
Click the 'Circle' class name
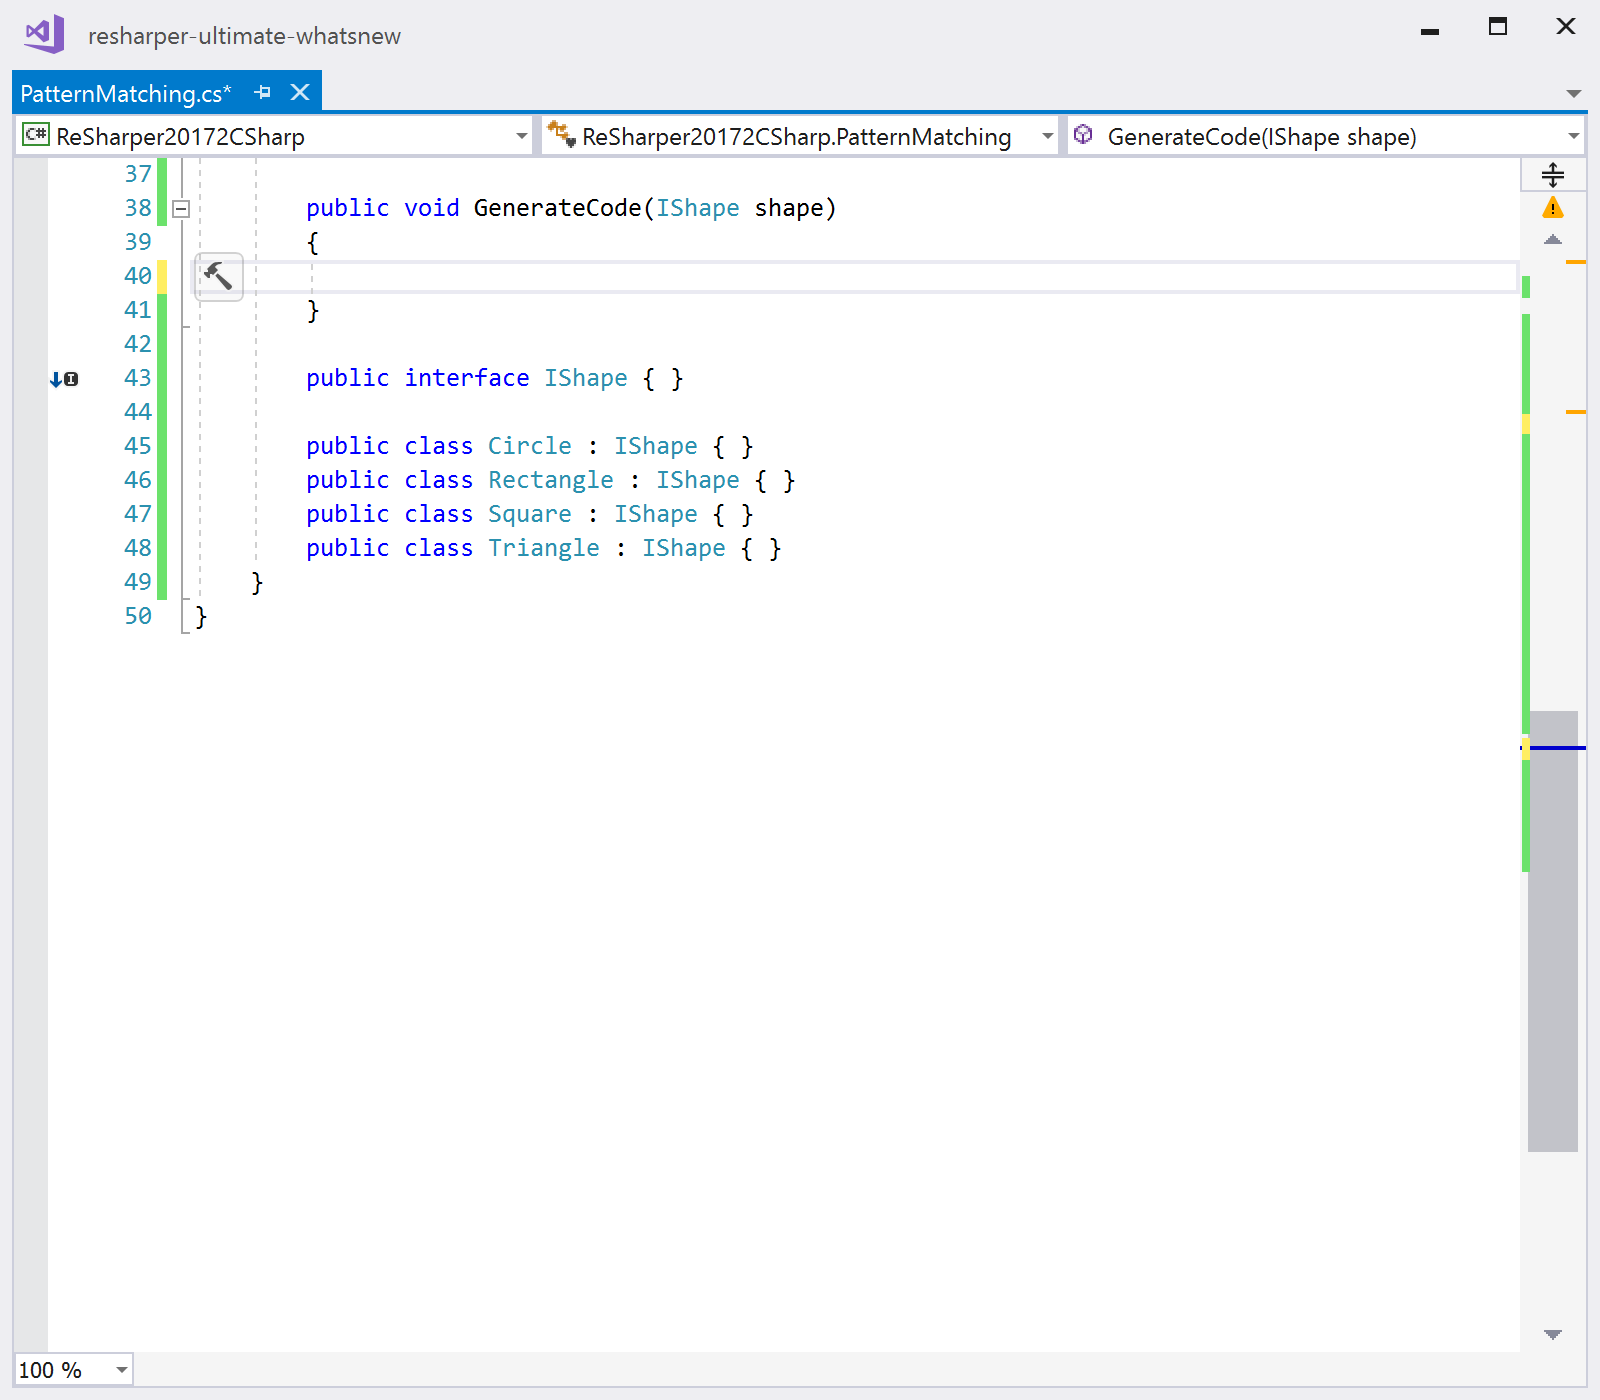pyautogui.click(x=530, y=446)
